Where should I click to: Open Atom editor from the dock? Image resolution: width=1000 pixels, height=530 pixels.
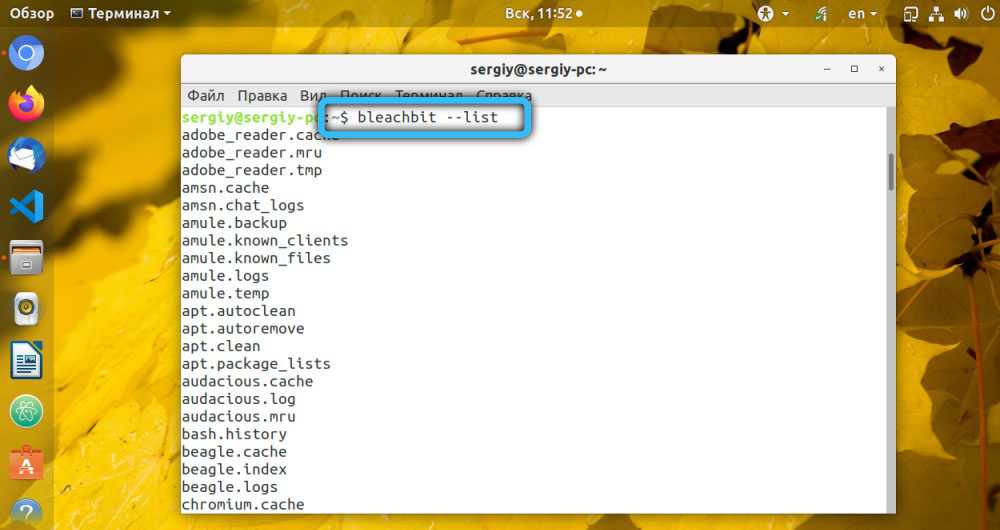click(x=27, y=411)
